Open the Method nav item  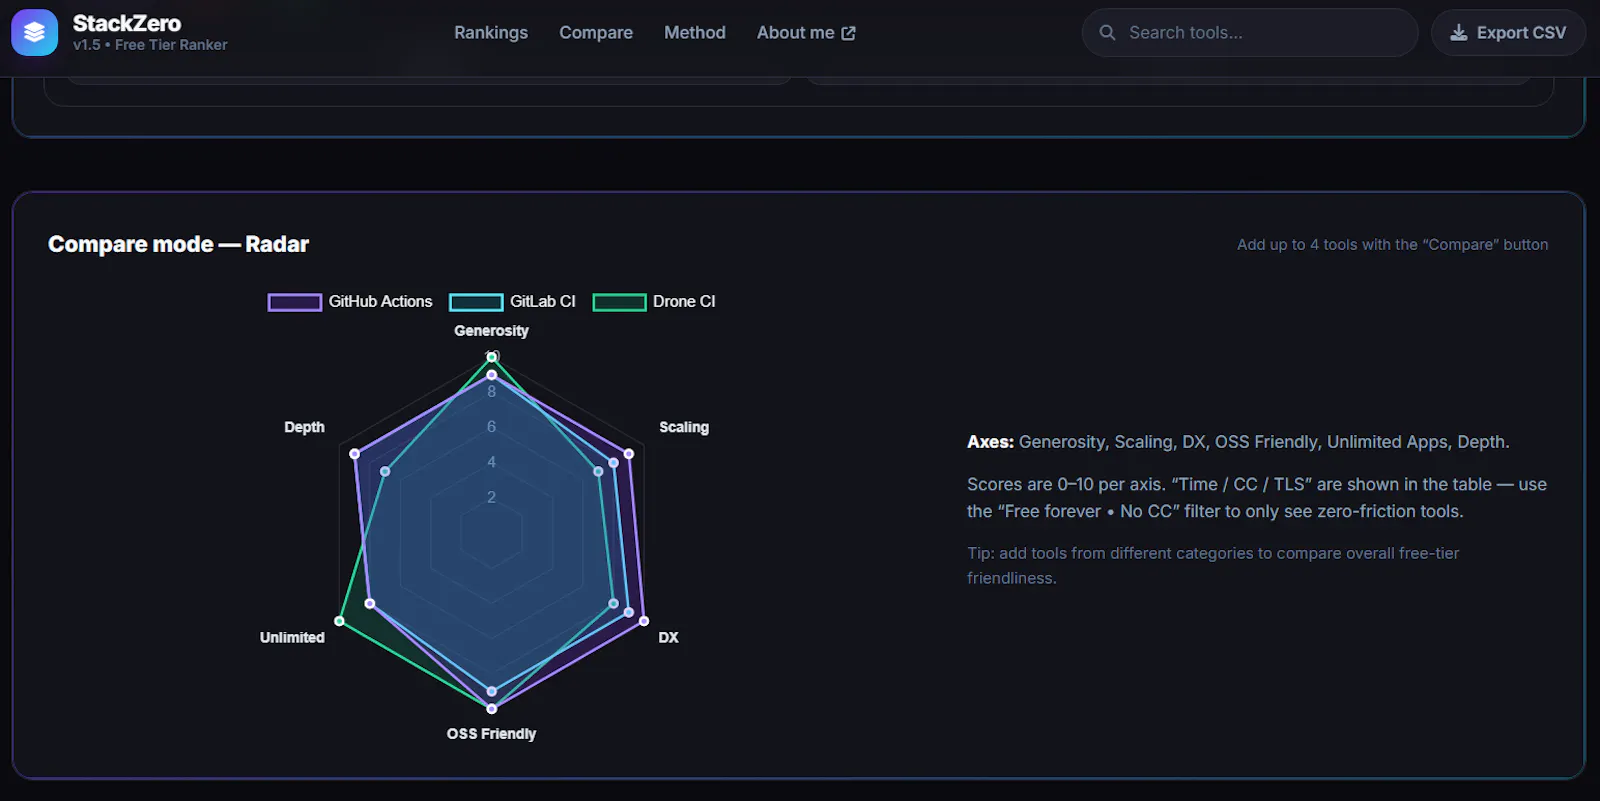click(695, 33)
